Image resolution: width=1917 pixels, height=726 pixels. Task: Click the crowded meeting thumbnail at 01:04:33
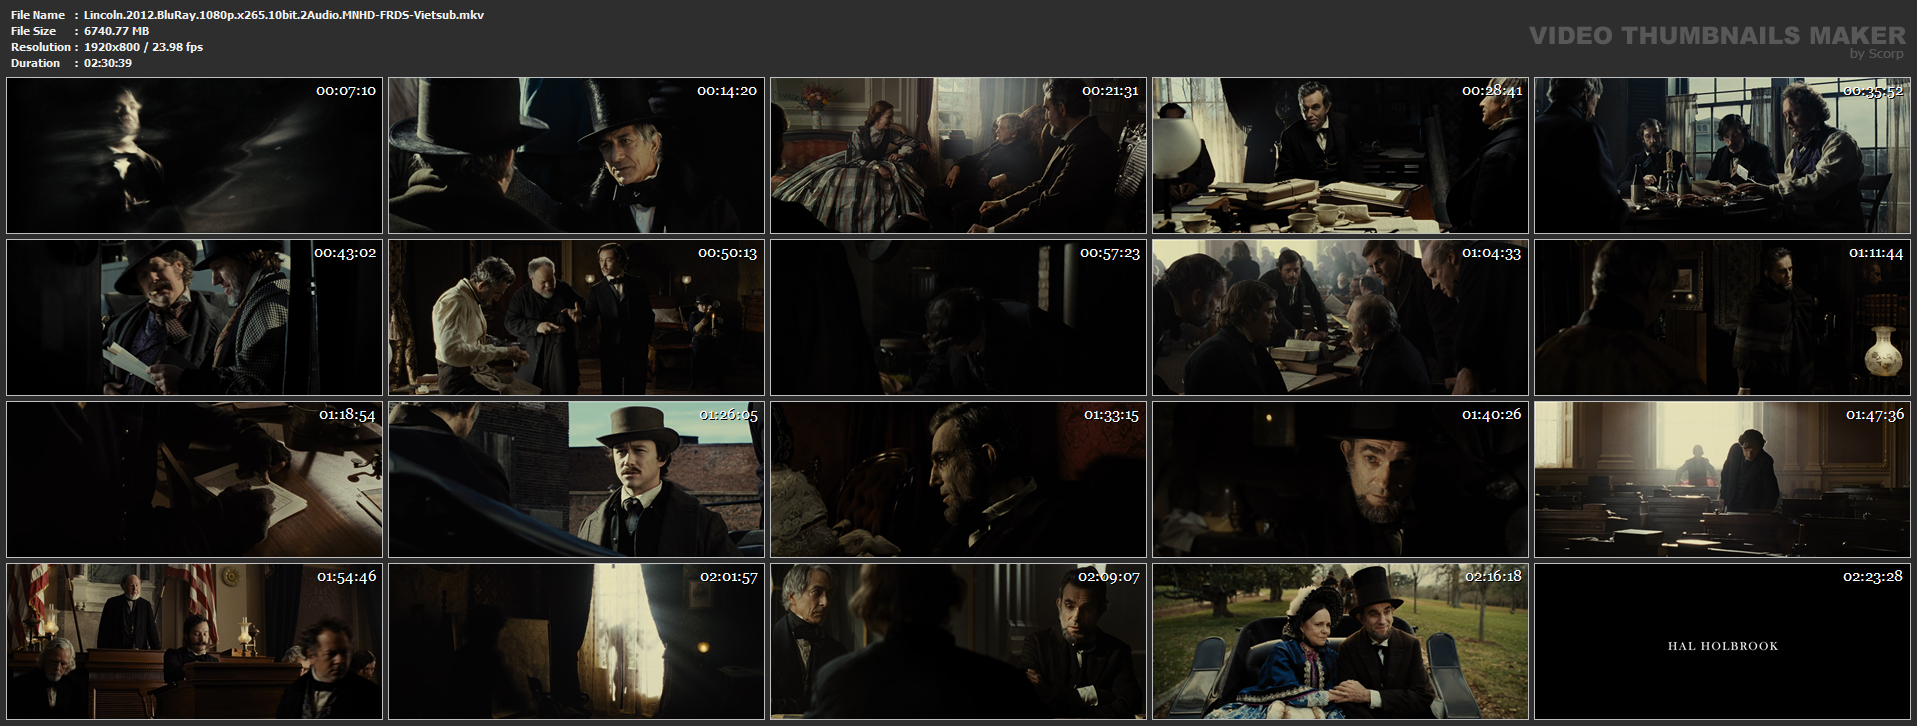[x=1340, y=318]
